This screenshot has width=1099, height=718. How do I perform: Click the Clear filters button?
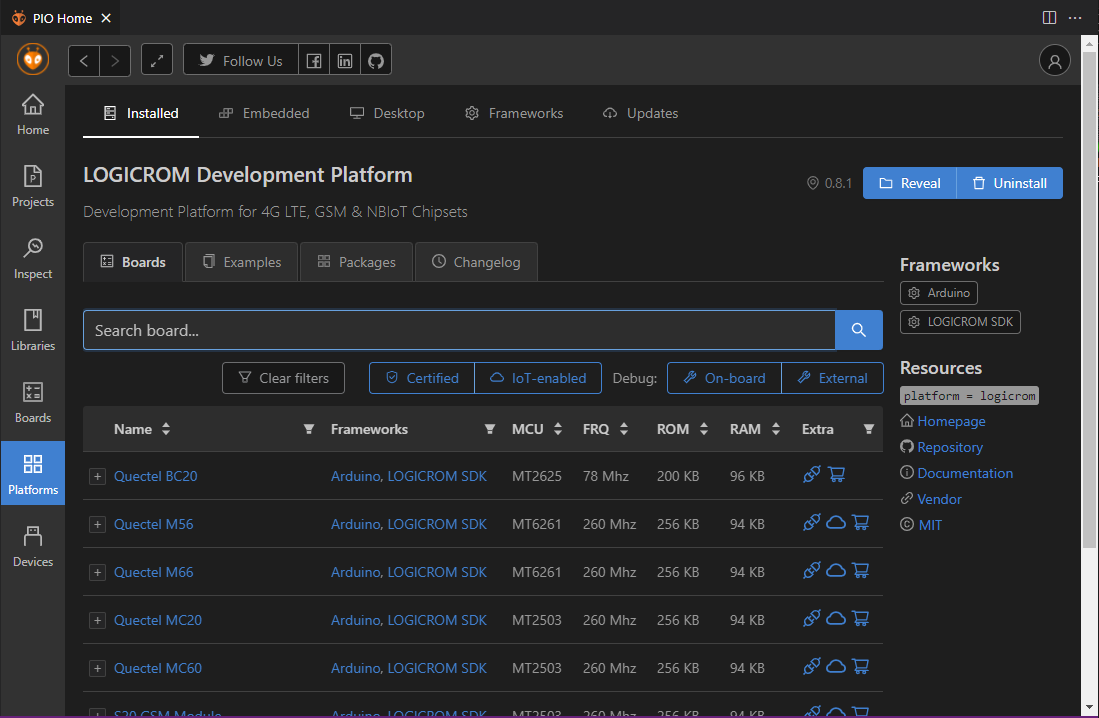[283, 378]
